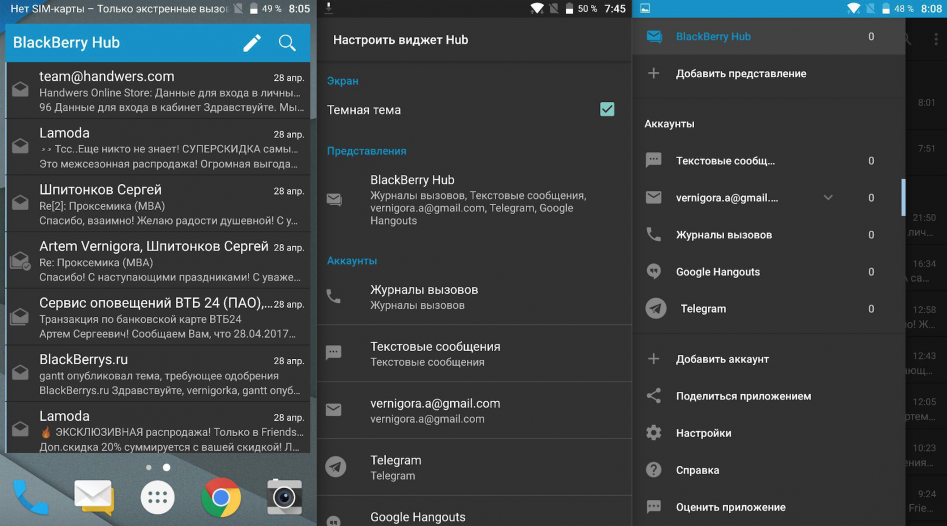
Task: Open the Phone app in dock
Action: 30,497
